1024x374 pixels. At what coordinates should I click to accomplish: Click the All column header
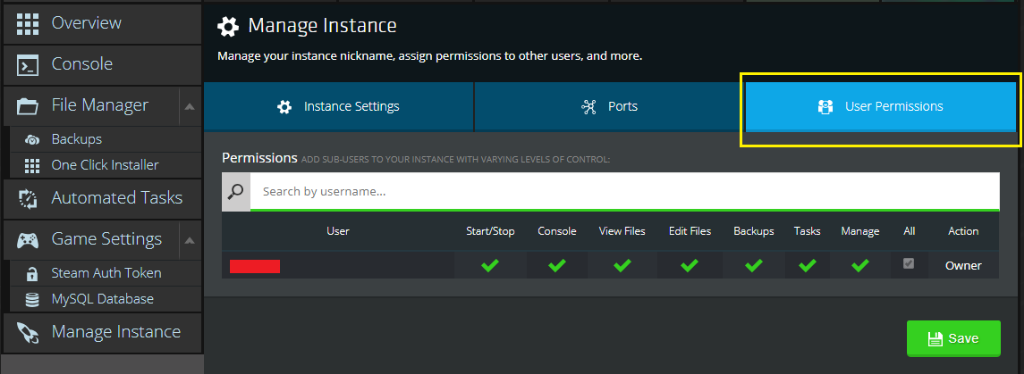[909, 231]
